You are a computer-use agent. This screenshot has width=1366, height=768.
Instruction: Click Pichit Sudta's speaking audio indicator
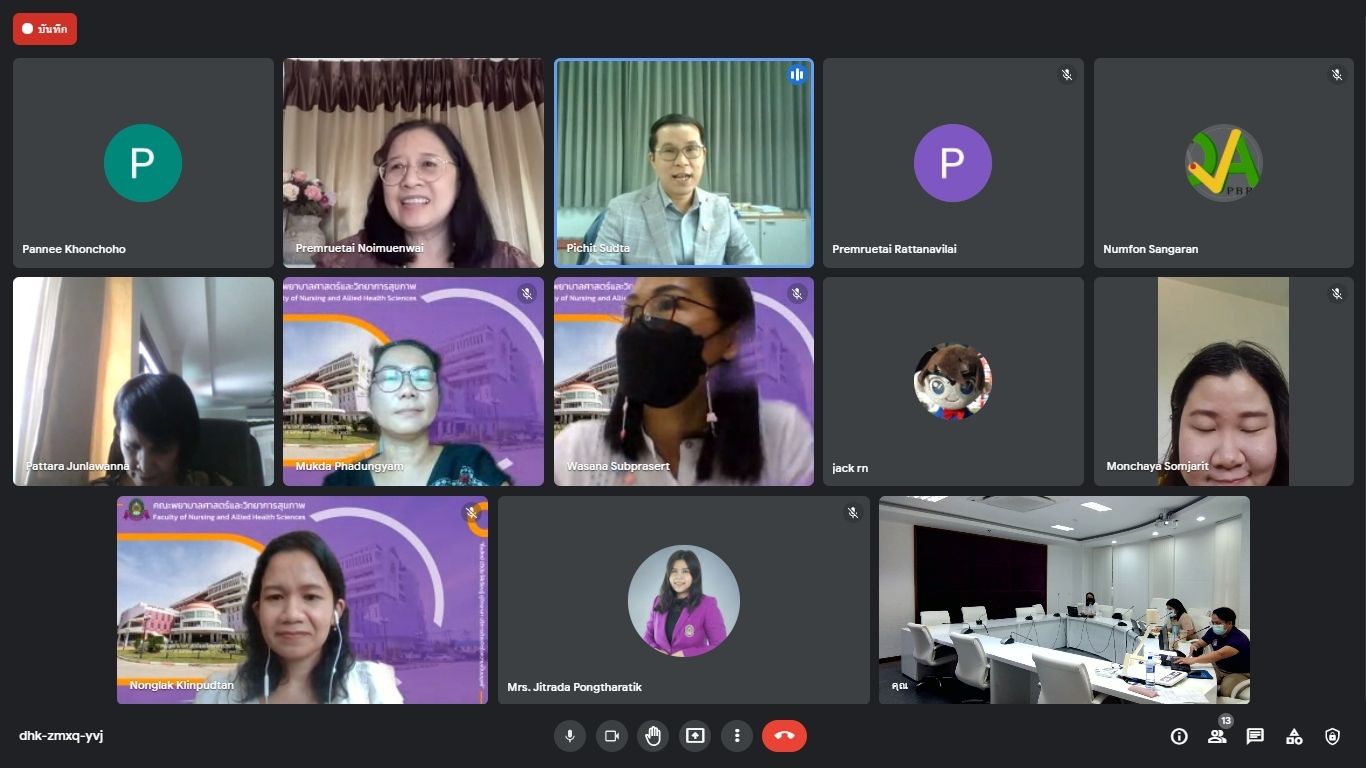(x=797, y=75)
